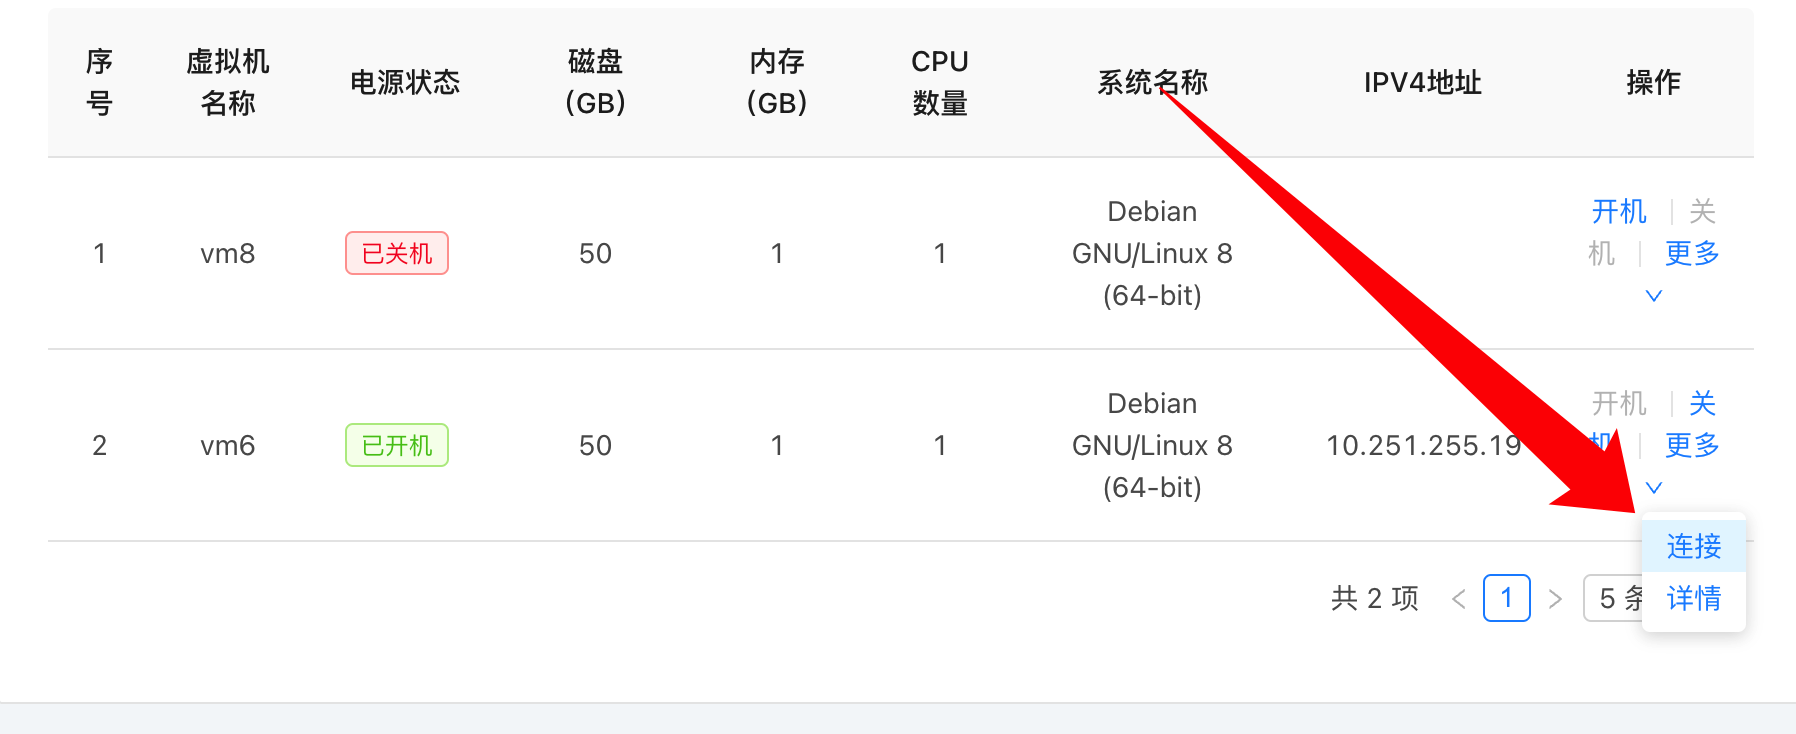
Task: Click the vm6 virtual machine name
Action: coord(228,446)
